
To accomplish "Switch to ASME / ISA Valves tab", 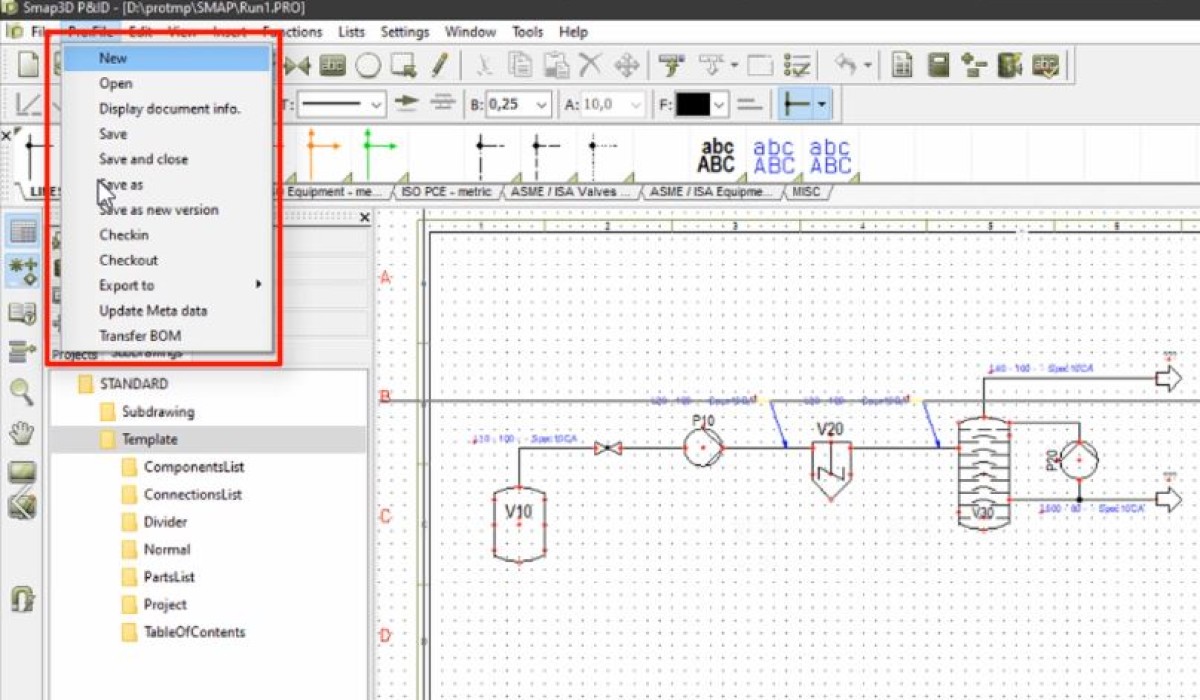I will point(571,190).
